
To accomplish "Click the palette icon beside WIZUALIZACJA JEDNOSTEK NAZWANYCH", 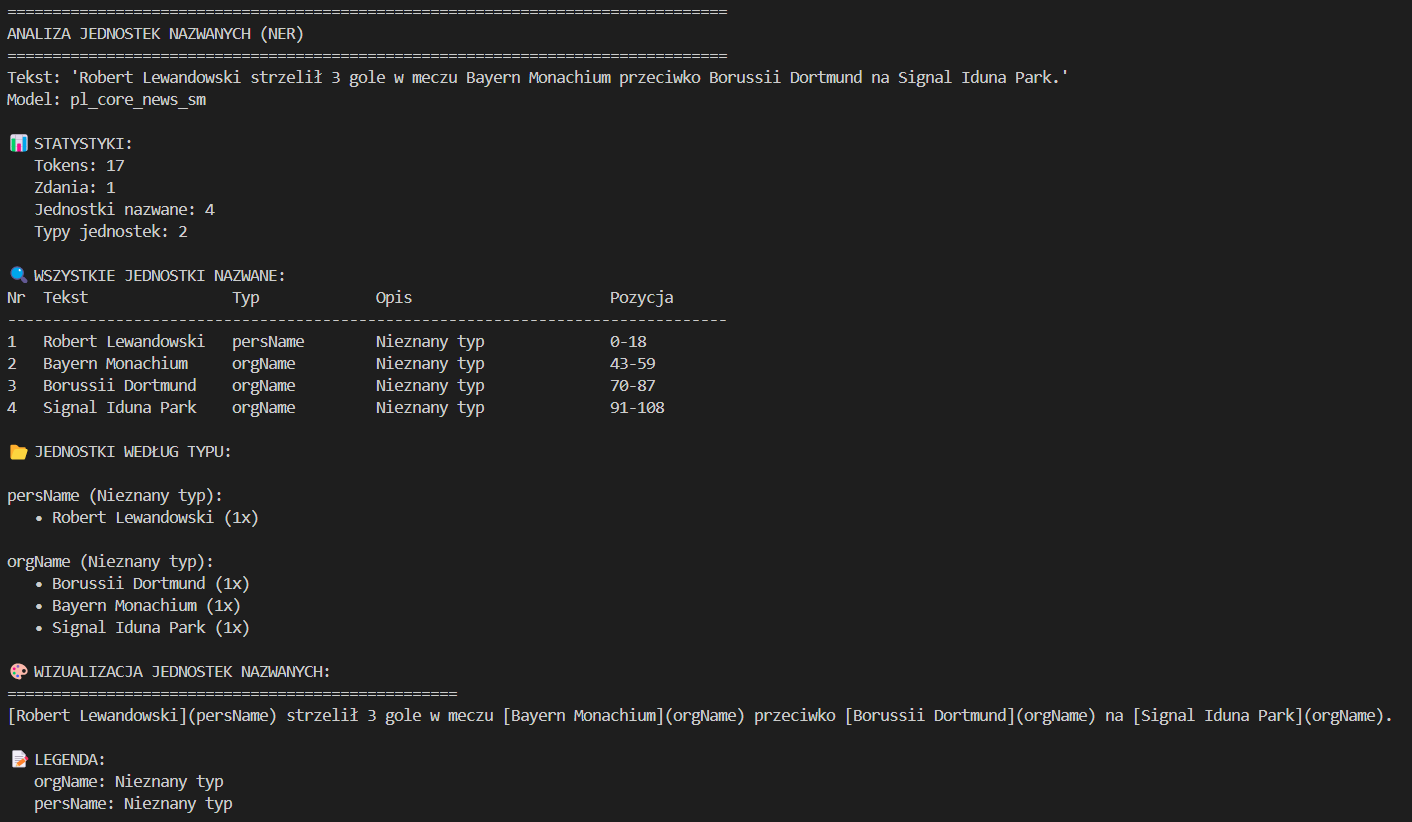I will (x=18, y=672).
